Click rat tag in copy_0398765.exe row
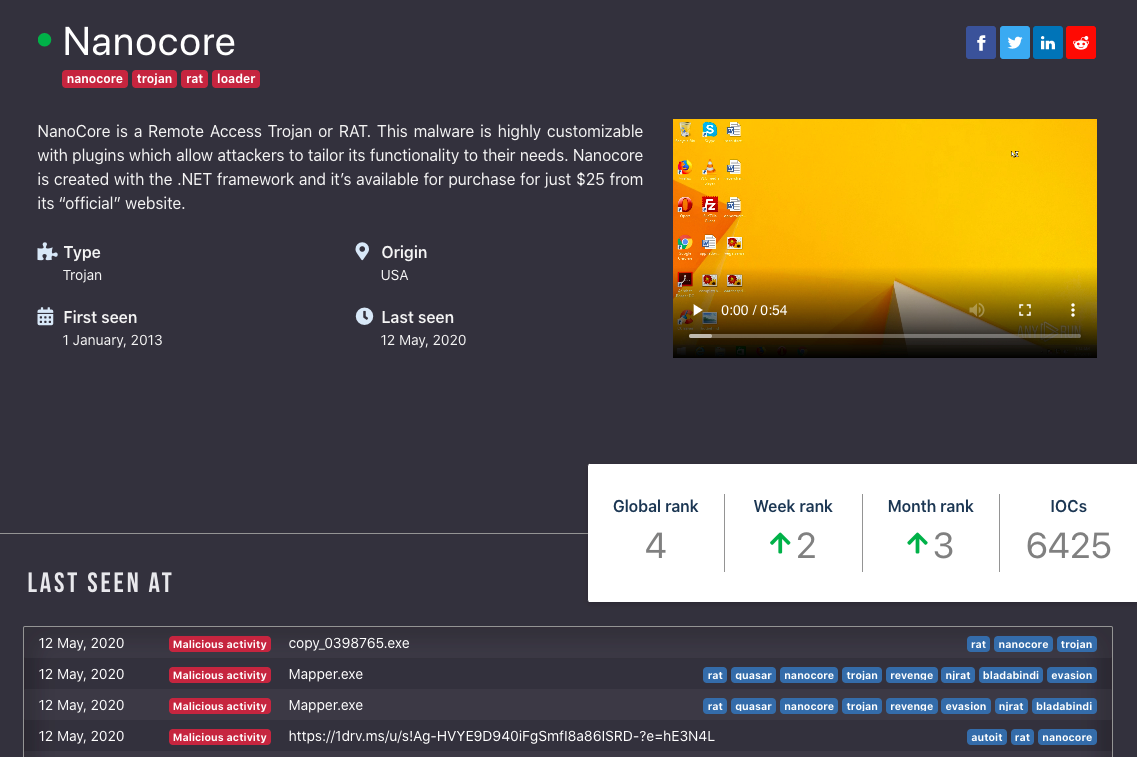Screen dimensions: 1137x757 click(x=978, y=644)
